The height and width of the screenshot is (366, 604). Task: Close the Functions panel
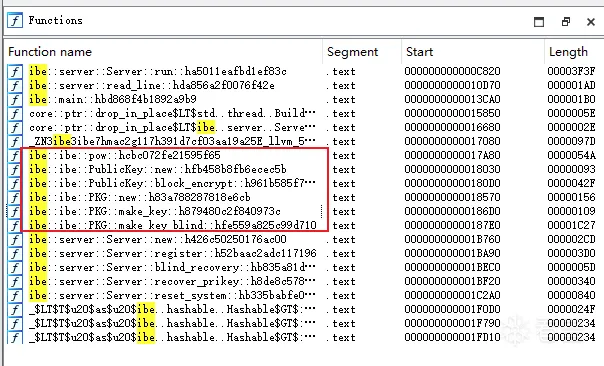(591, 22)
